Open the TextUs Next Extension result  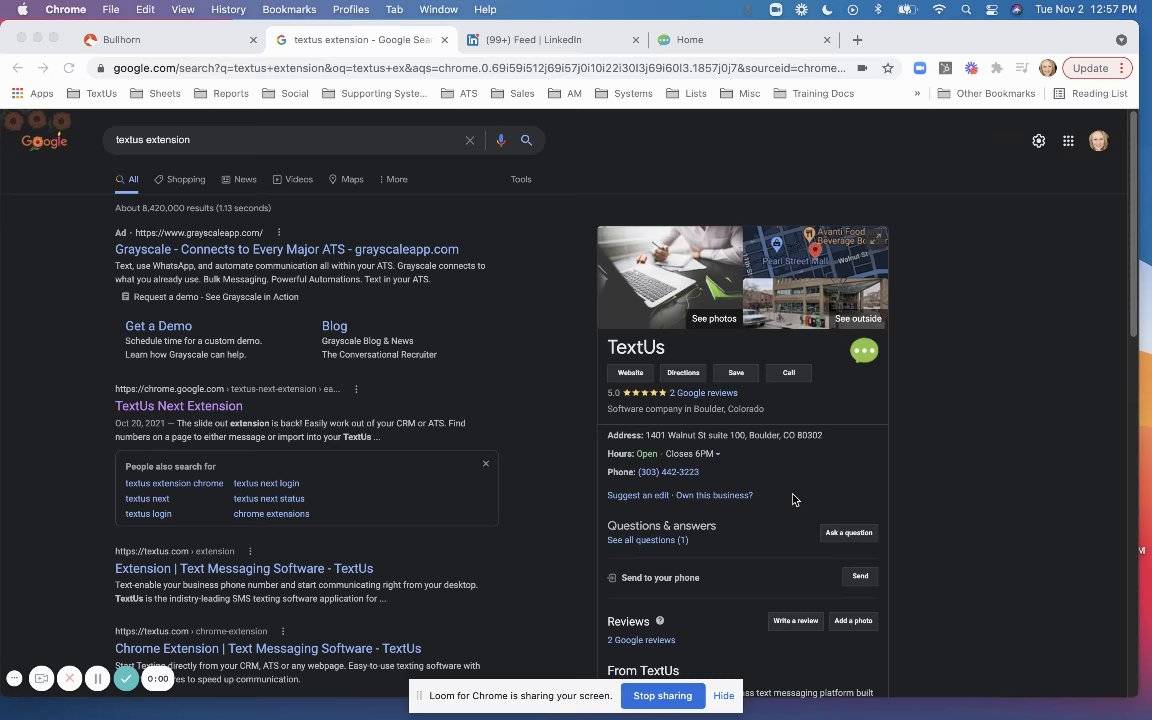(179, 406)
